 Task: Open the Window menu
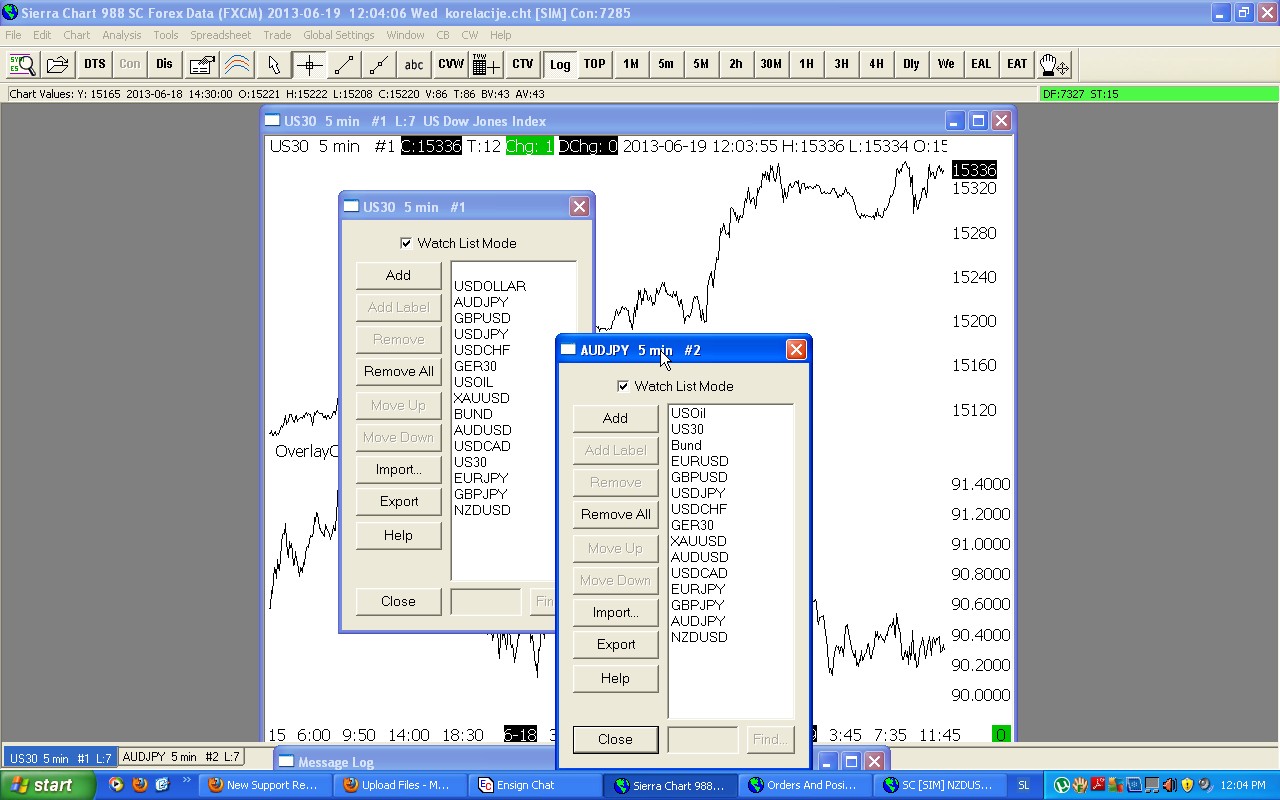coord(405,35)
